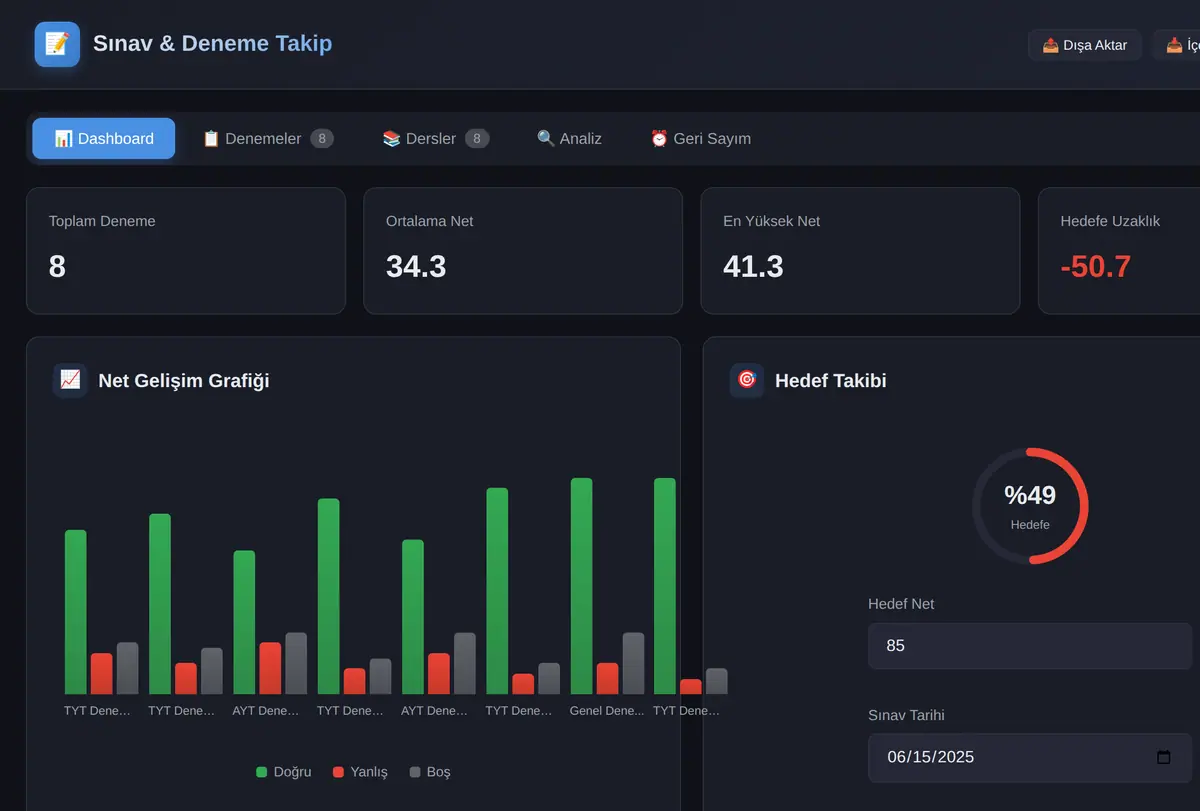Image resolution: width=1200 pixels, height=811 pixels.
Task: Click the En Yüksek Net value 41.3
Action: coord(753,267)
